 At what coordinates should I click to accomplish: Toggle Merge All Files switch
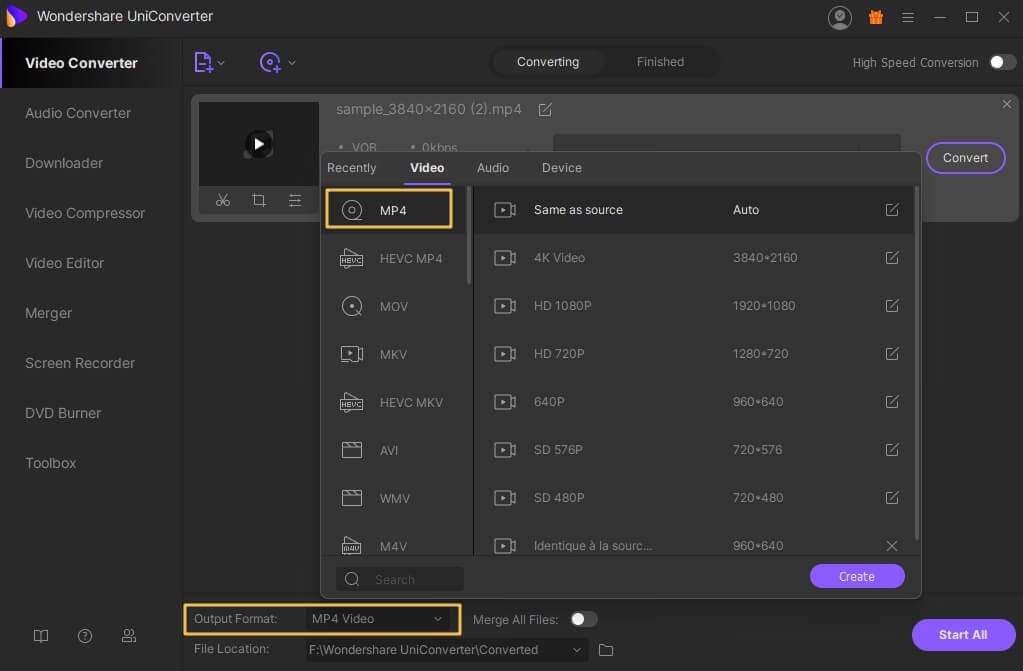(584, 619)
